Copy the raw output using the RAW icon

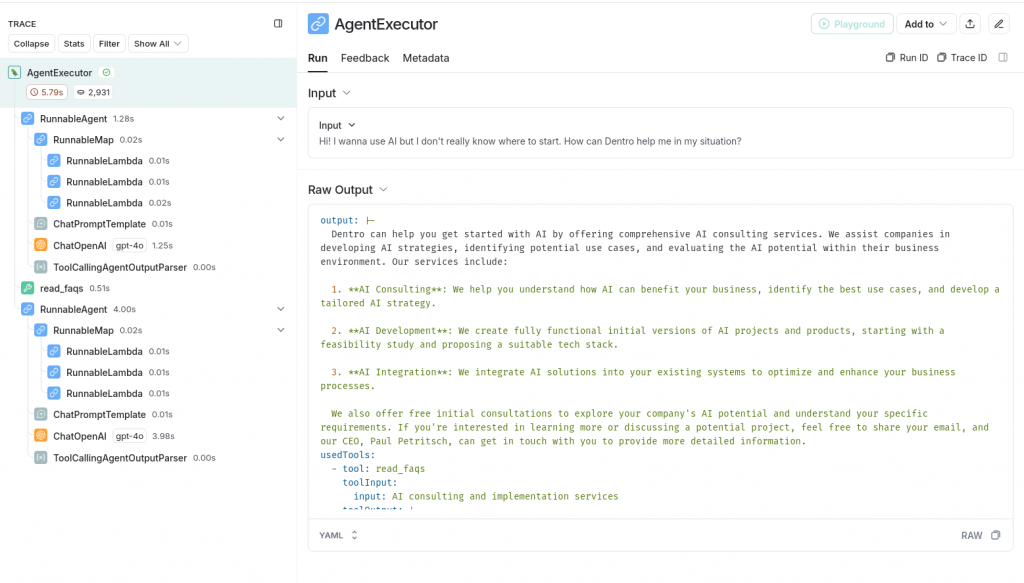[995, 536]
